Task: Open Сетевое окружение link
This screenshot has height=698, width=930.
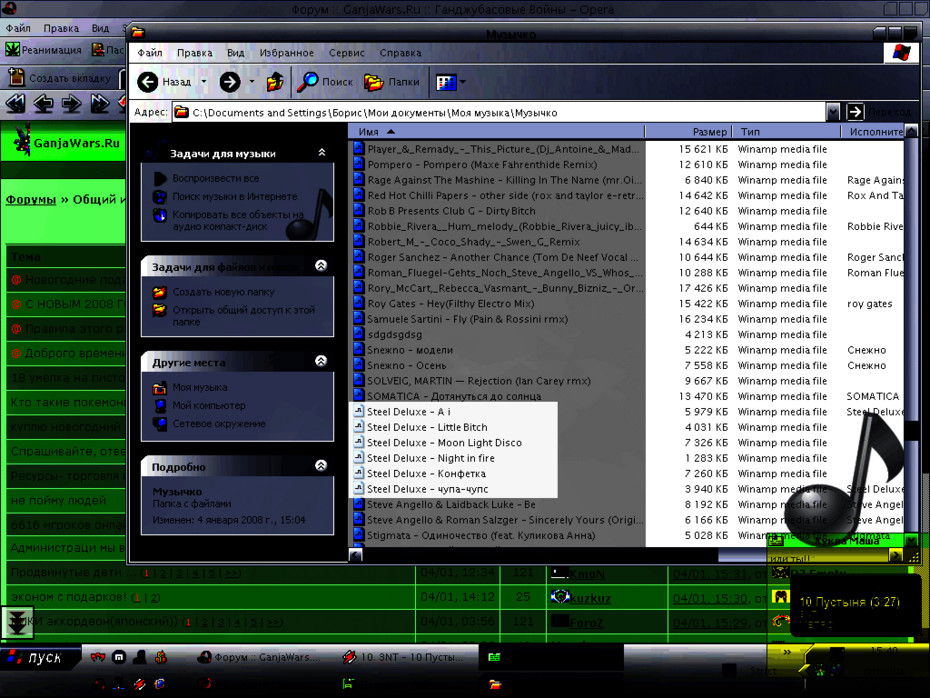Action: (219, 424)
